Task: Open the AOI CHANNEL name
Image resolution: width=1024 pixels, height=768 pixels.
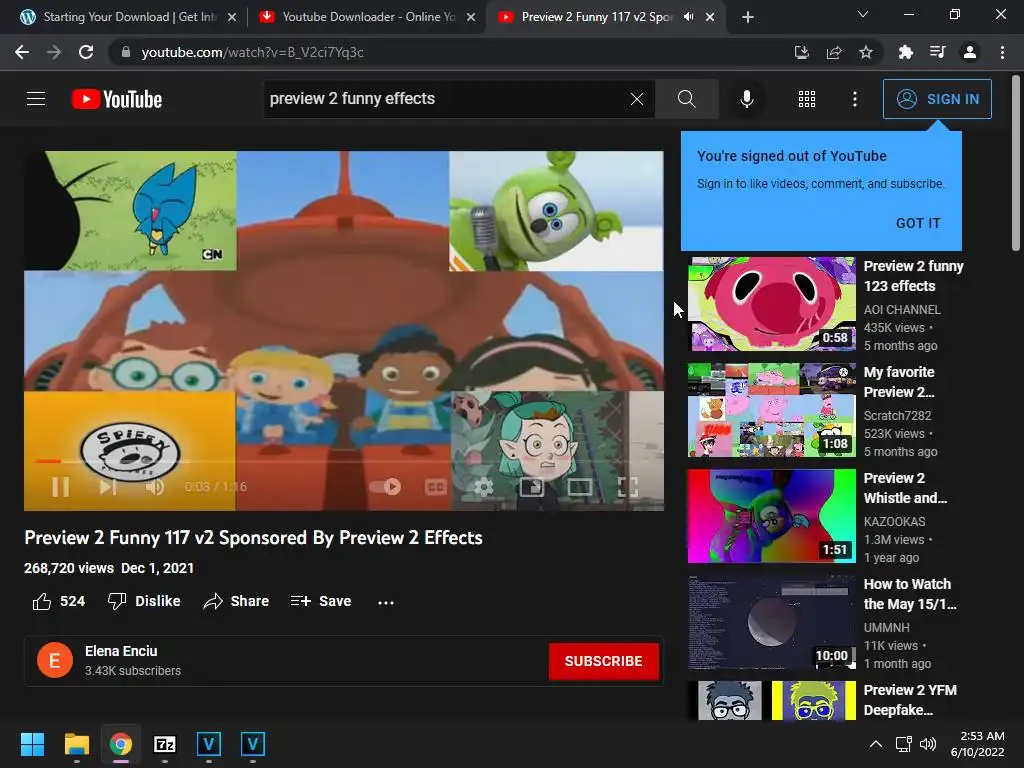Action: pyautogui.click(x=902, y=310)
